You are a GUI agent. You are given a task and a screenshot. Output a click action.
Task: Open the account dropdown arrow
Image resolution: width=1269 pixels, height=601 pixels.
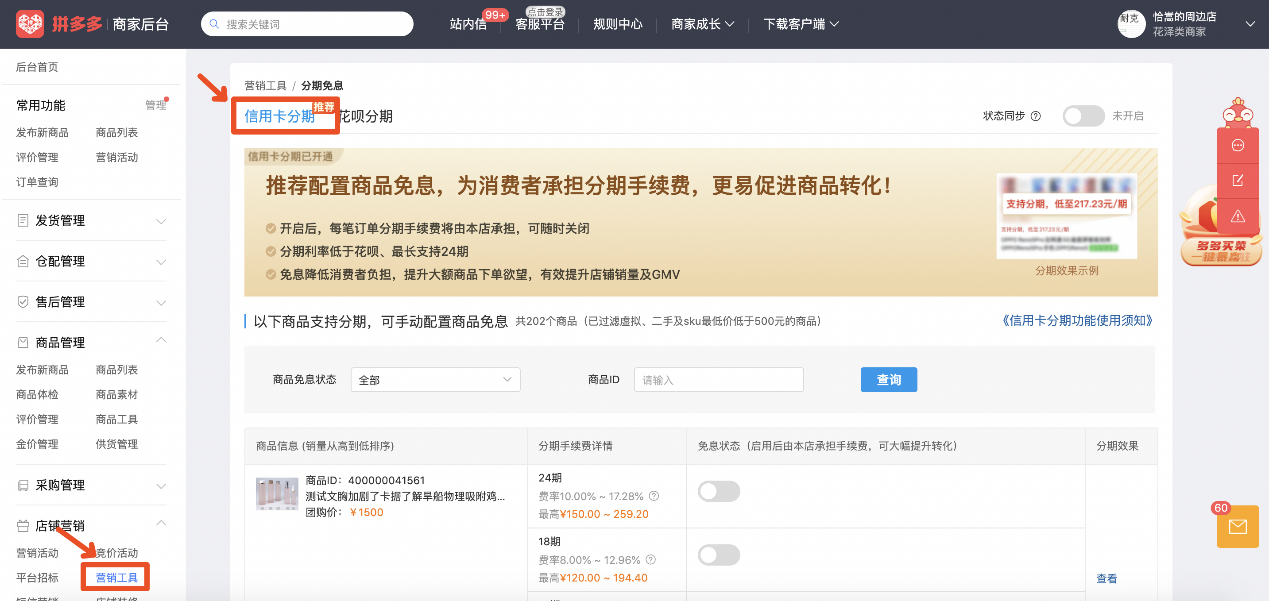click(1249, 24)
